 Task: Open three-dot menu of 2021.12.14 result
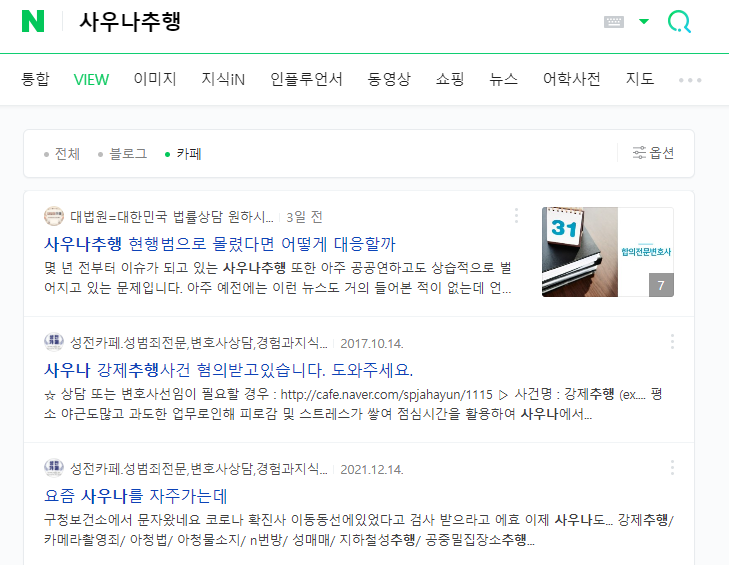click(x=672, y=468)
